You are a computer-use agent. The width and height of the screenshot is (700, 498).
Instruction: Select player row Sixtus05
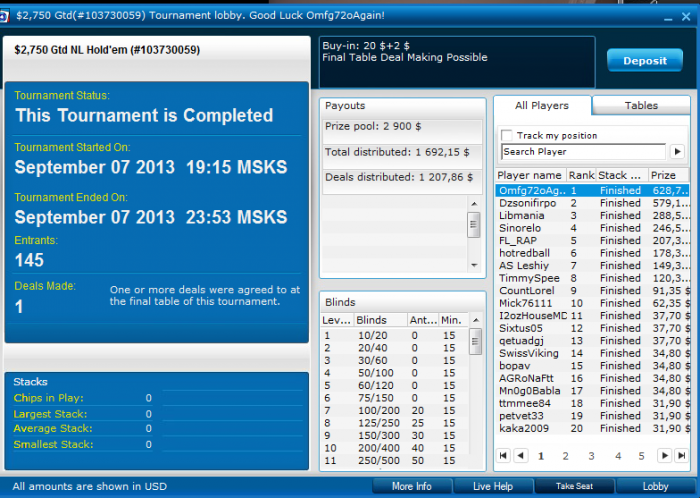pyautogui.click(x=592, y=328)
